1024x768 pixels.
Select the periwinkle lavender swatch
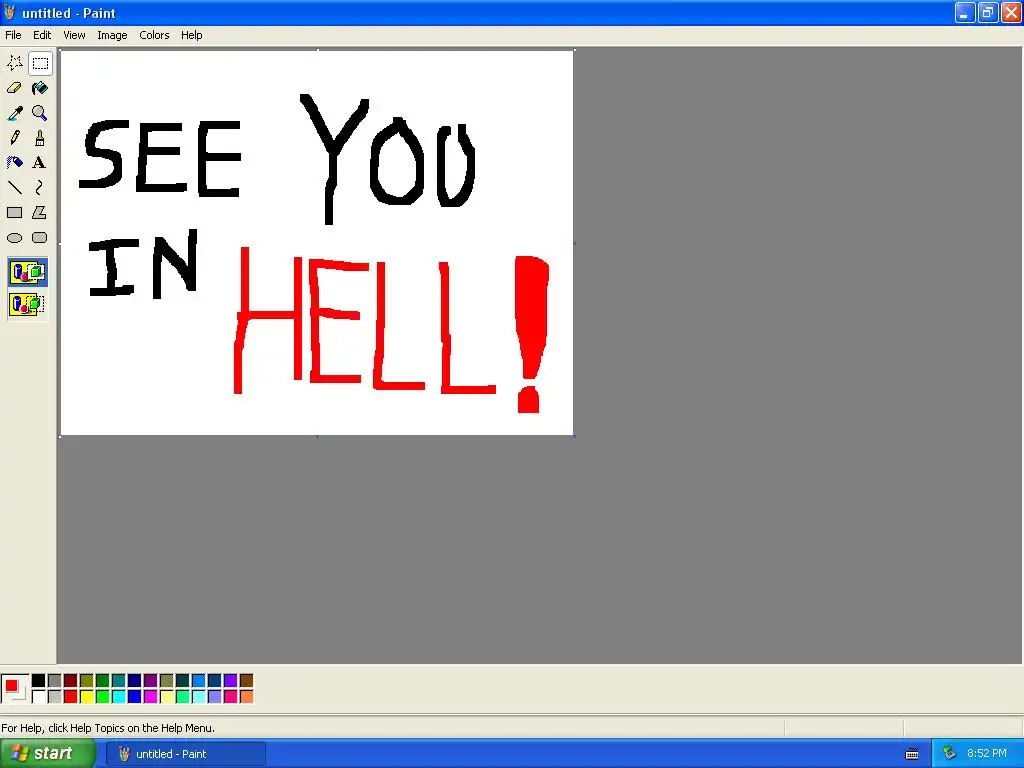(215, 697)
